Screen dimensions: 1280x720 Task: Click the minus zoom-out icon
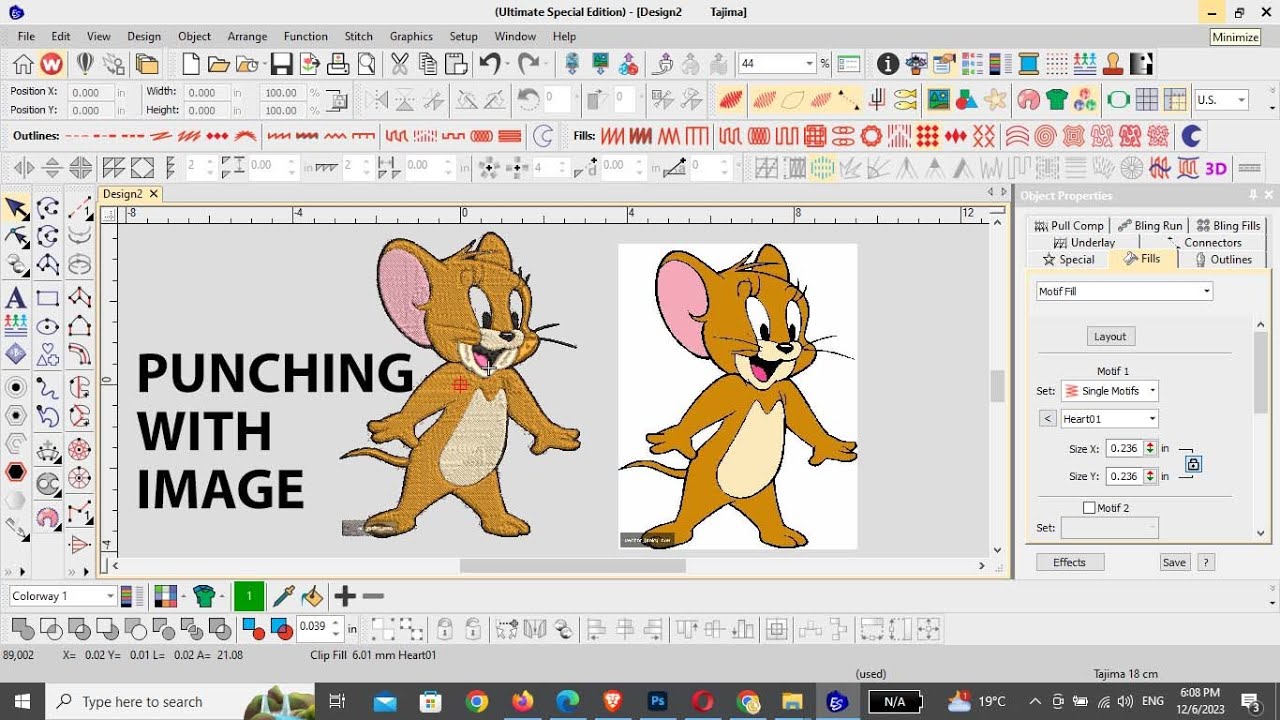click(373, 597)
